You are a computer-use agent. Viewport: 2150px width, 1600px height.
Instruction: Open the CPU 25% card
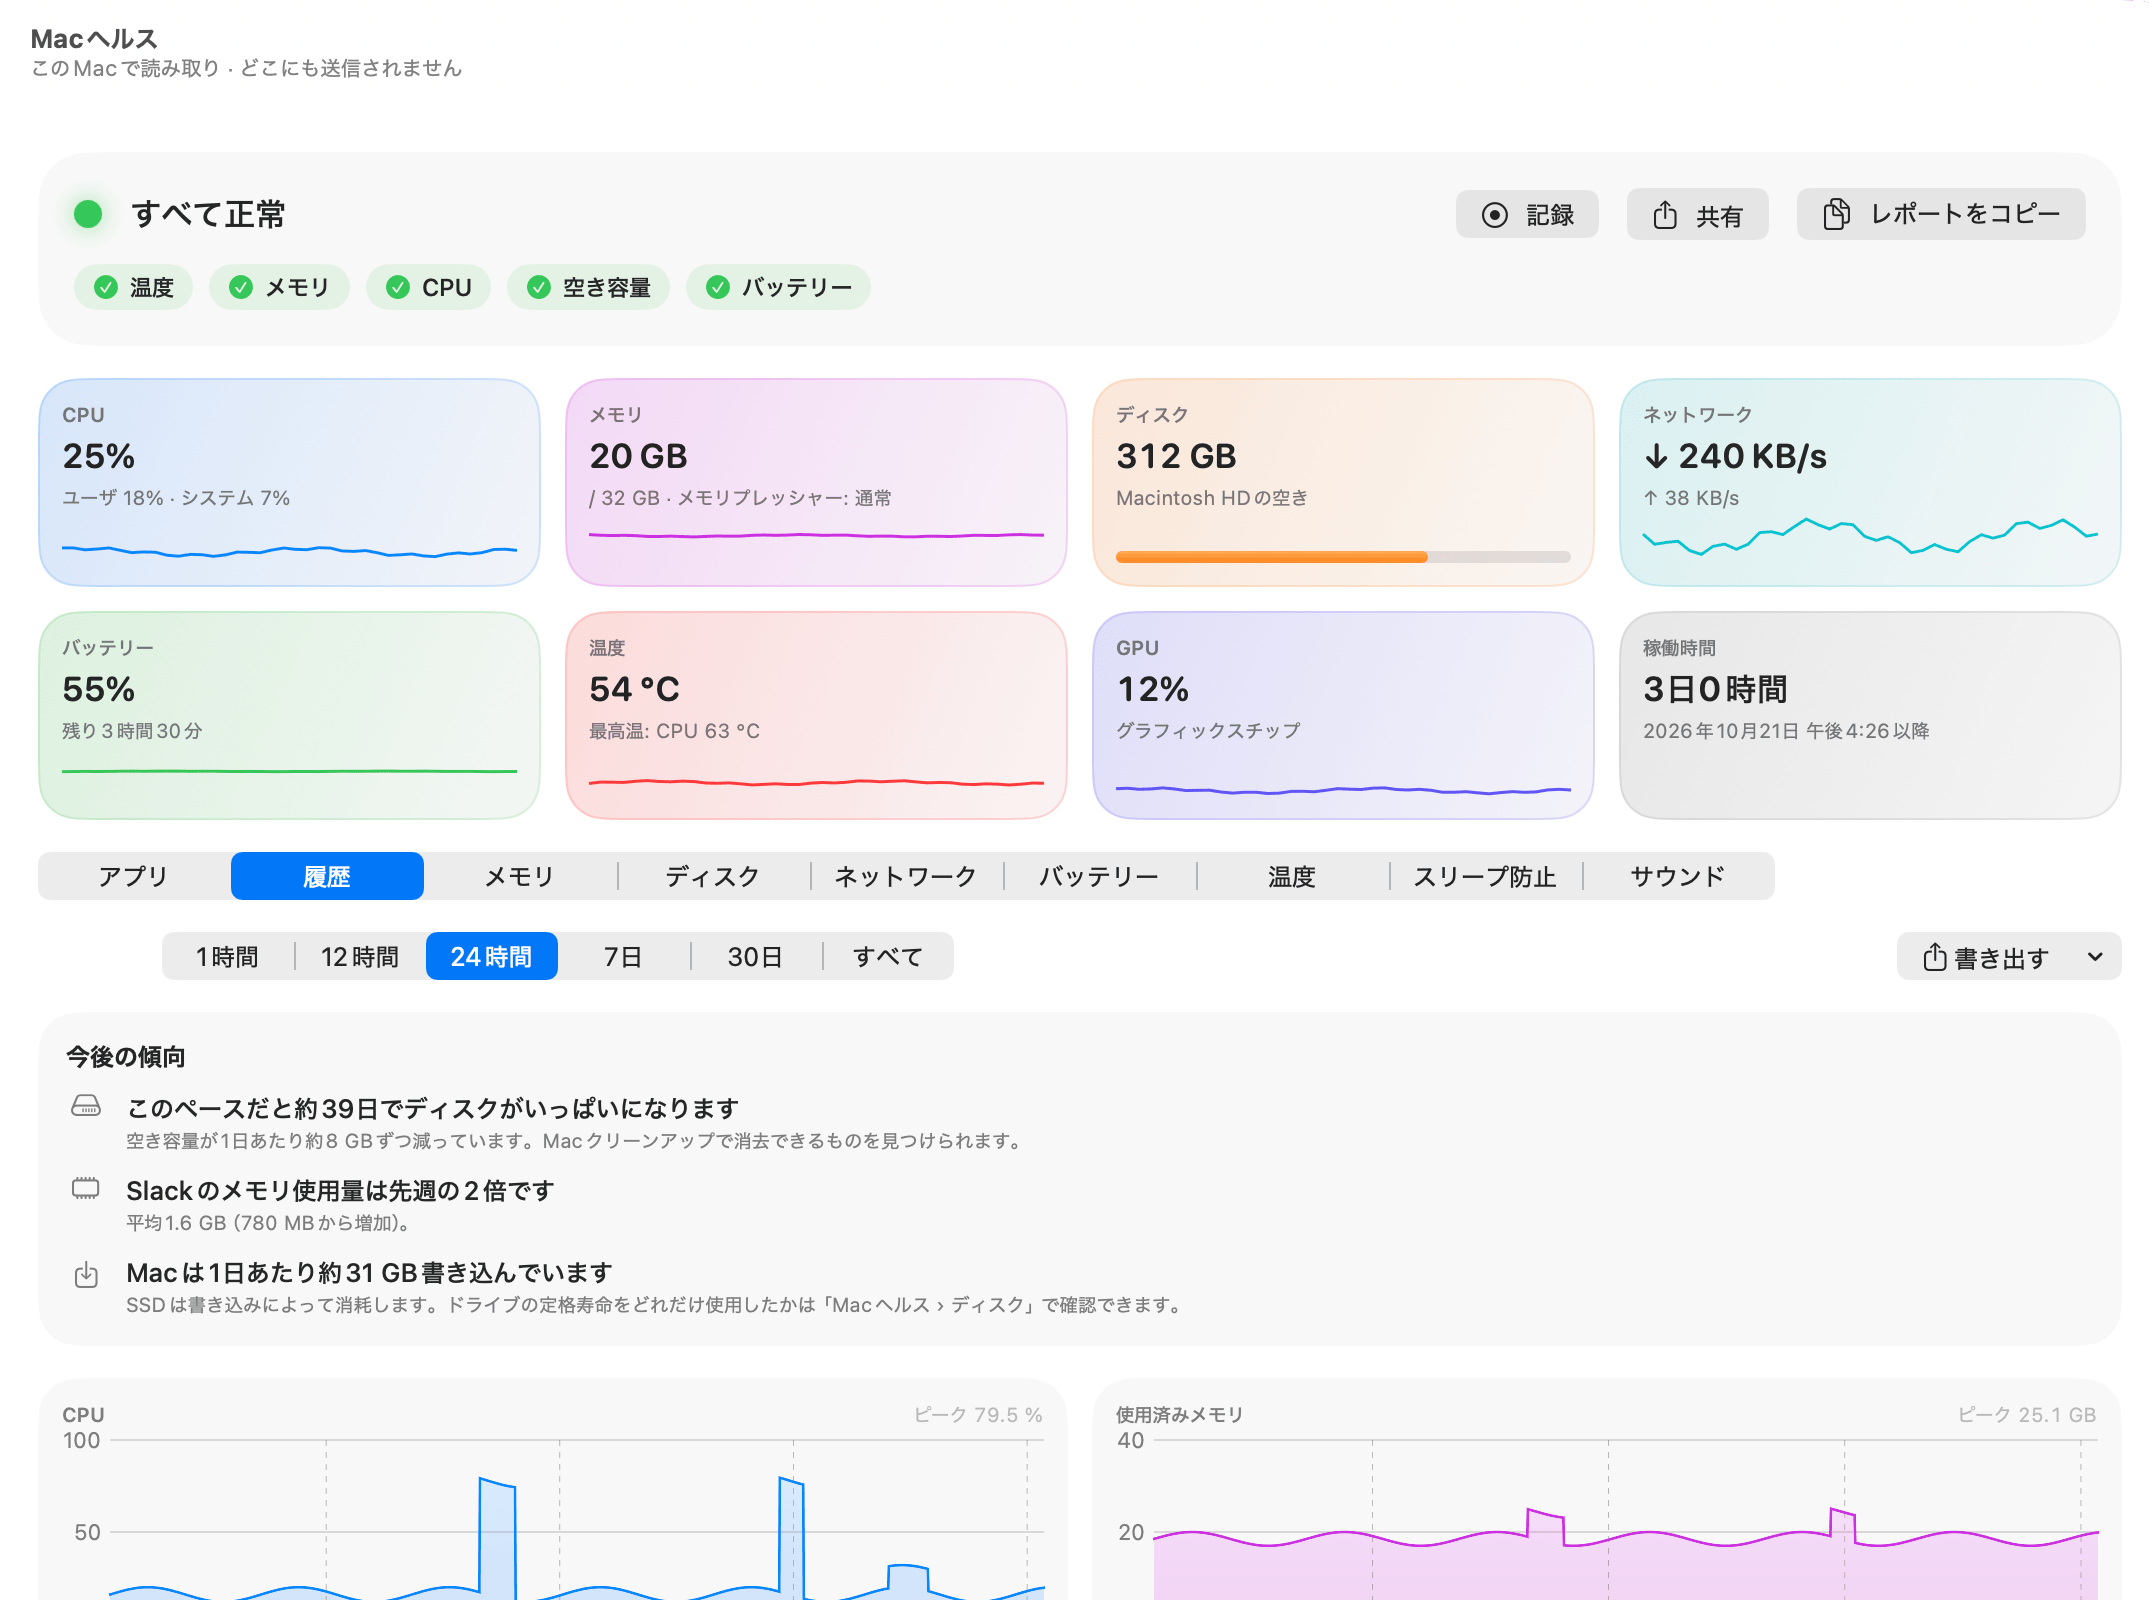pyautogui.click(x=289, y=482)
